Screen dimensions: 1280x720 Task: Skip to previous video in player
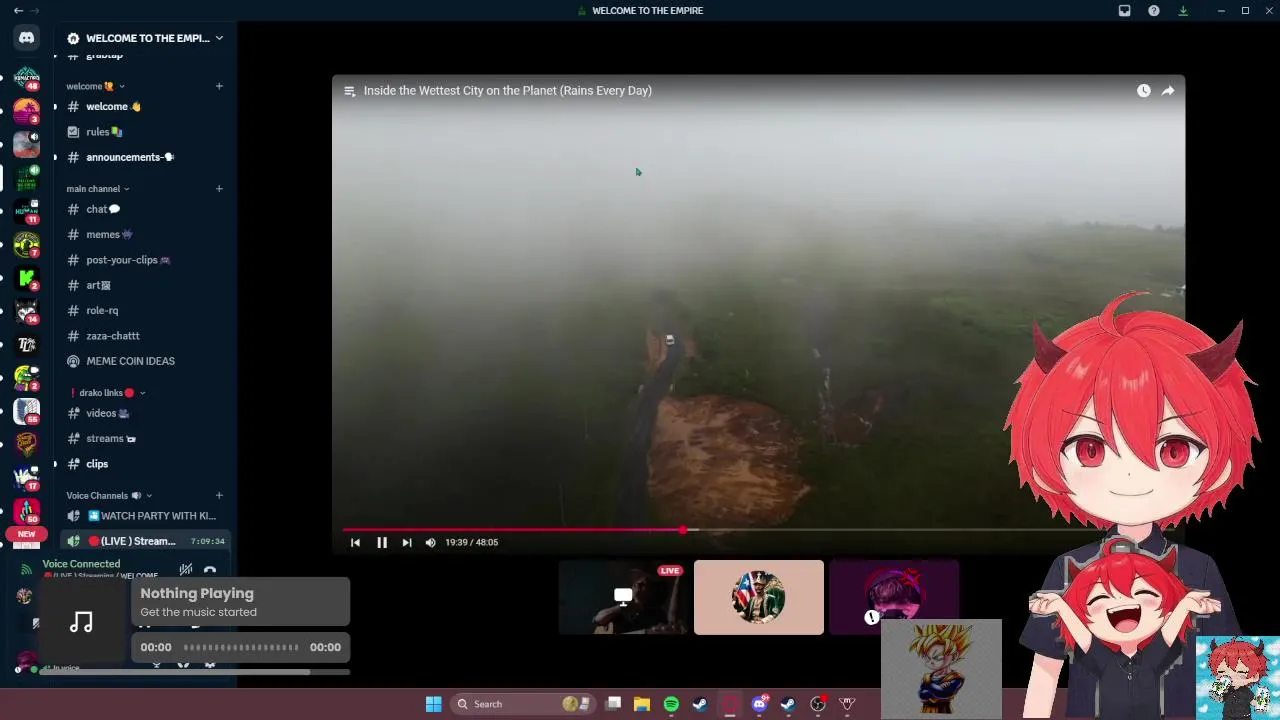click(x=355, y=542)
